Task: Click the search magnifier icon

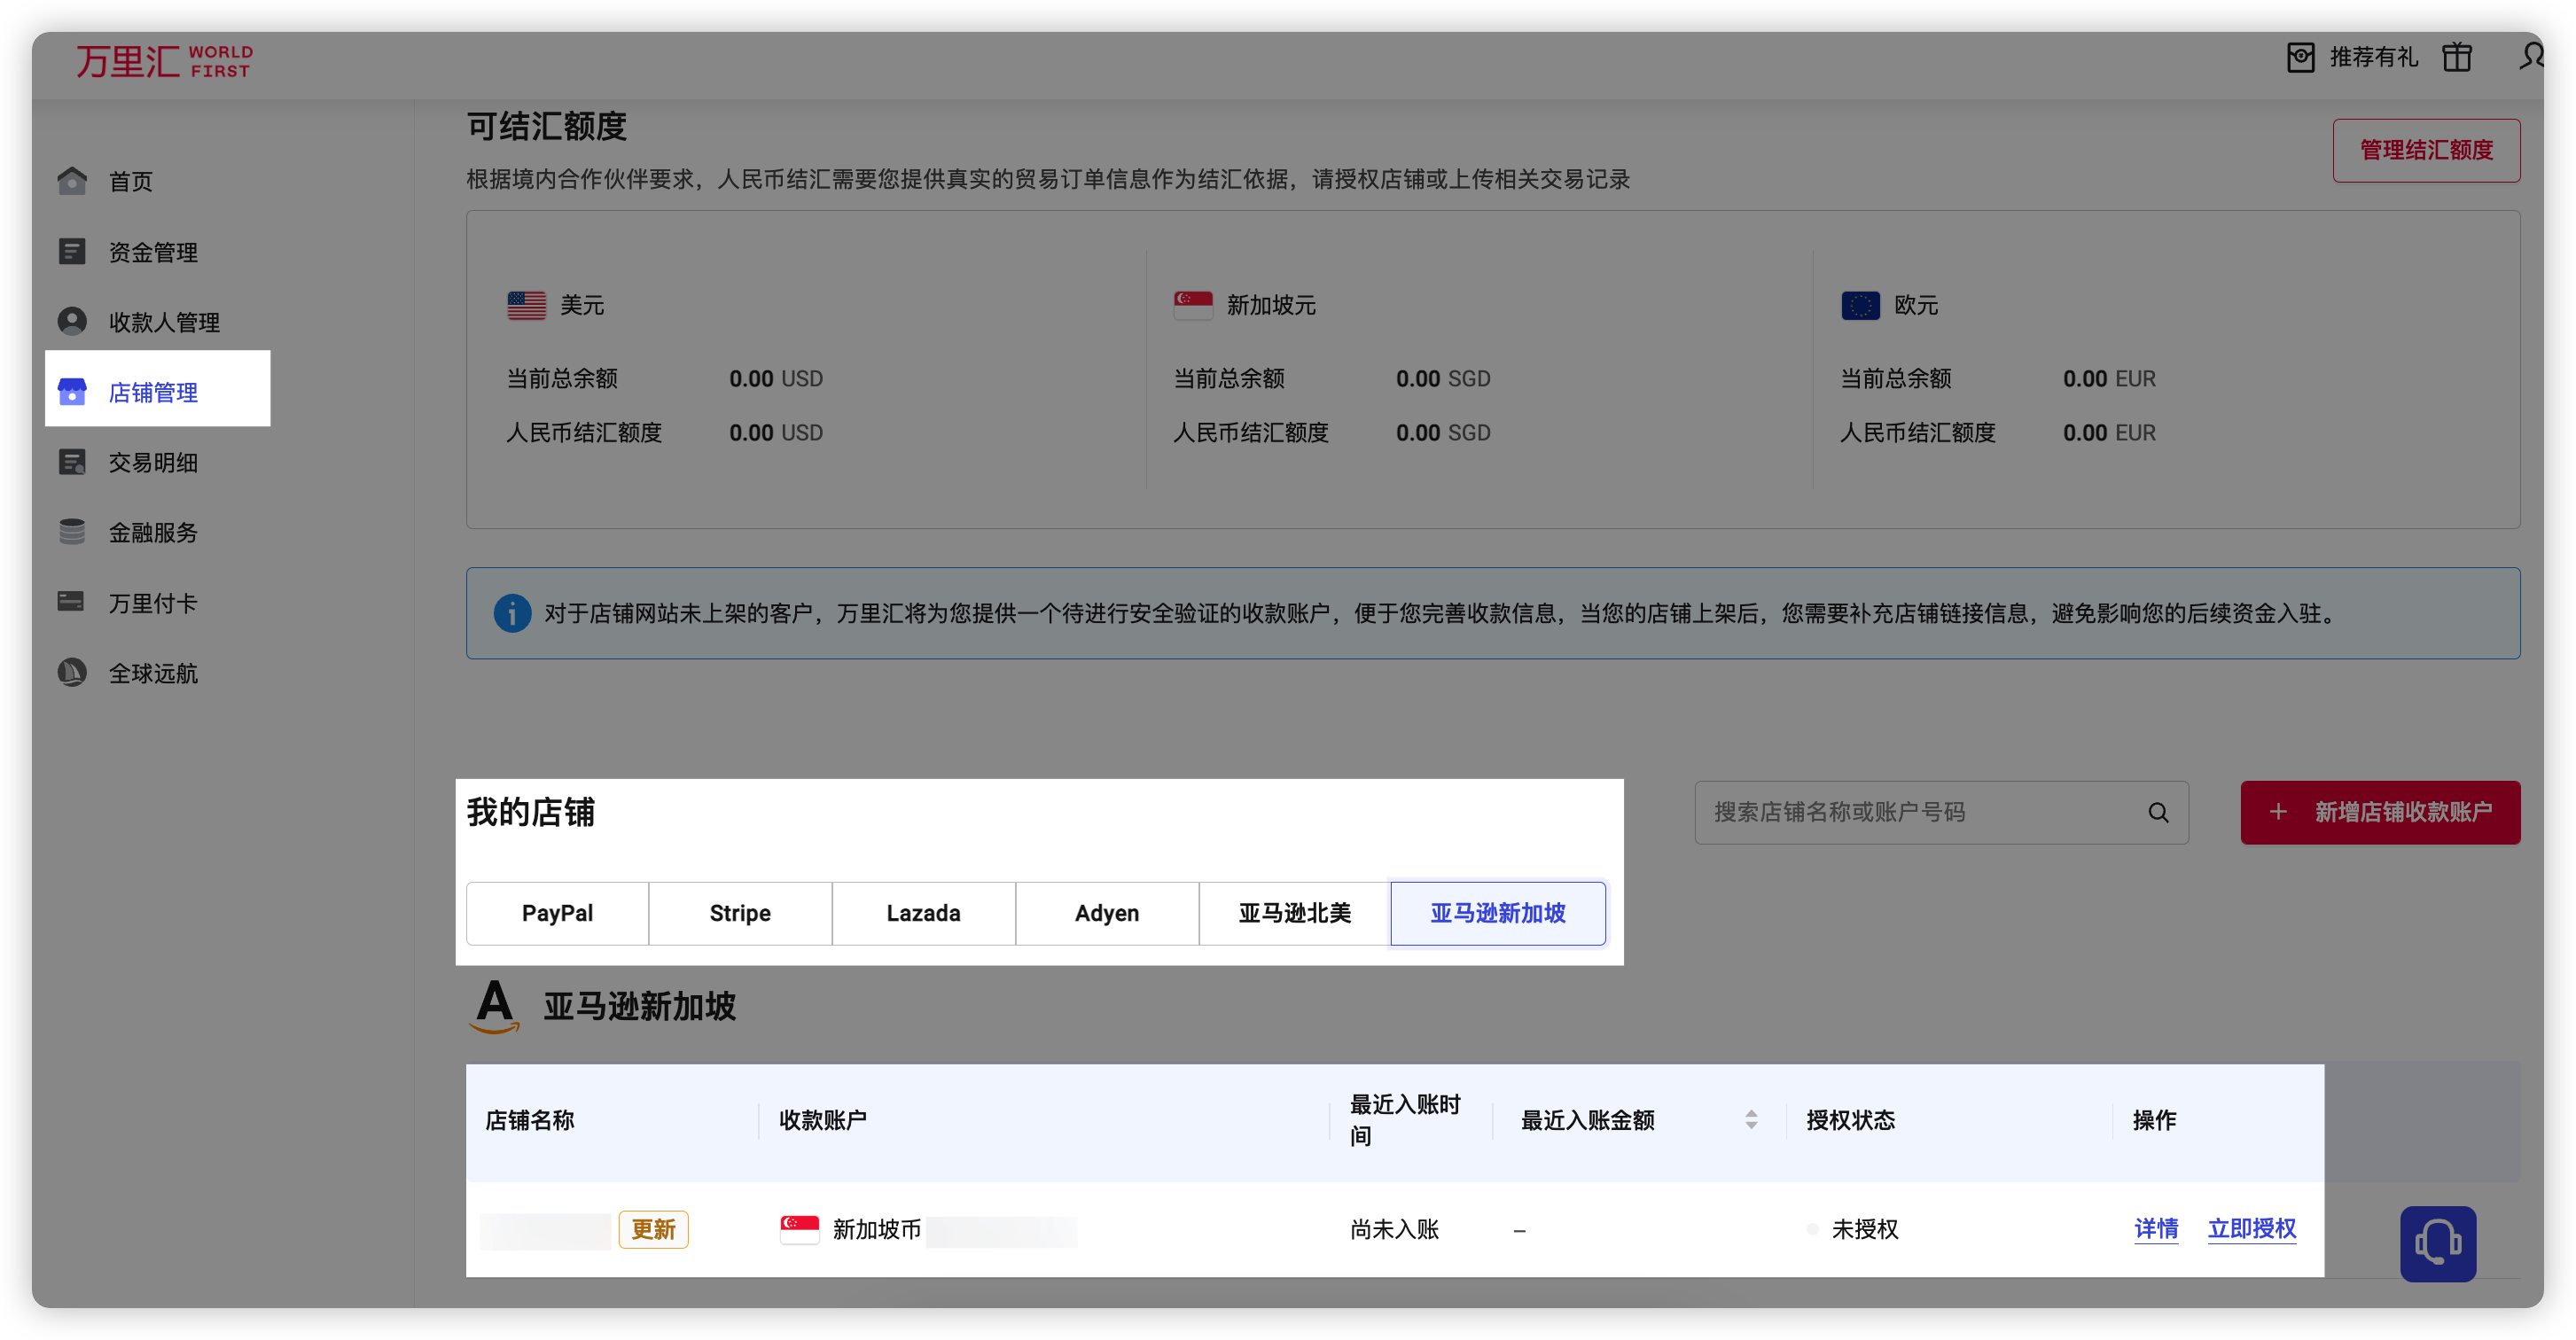Action: click(x=2158, y=812)
